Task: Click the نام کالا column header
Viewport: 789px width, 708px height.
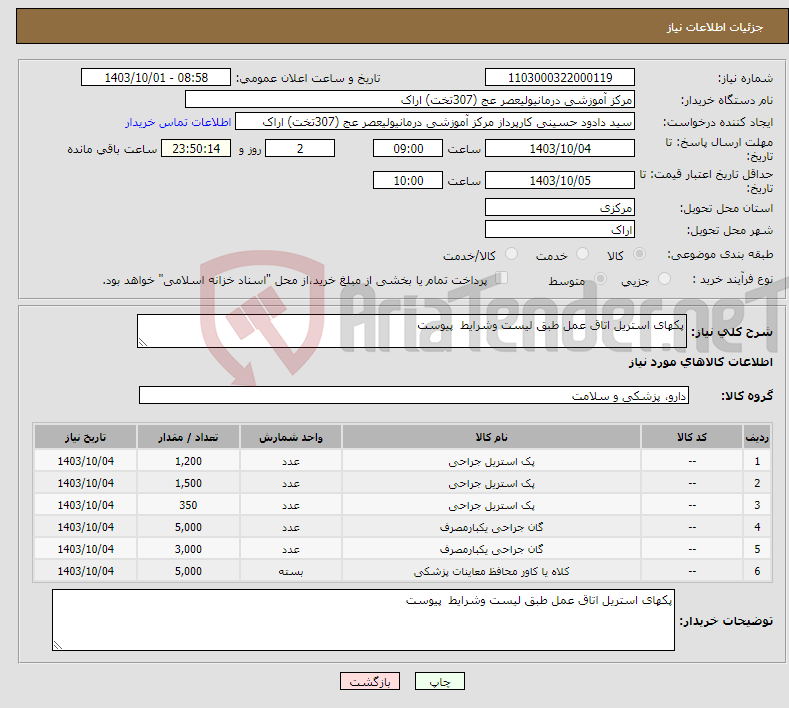Action: tap(491, 437)
